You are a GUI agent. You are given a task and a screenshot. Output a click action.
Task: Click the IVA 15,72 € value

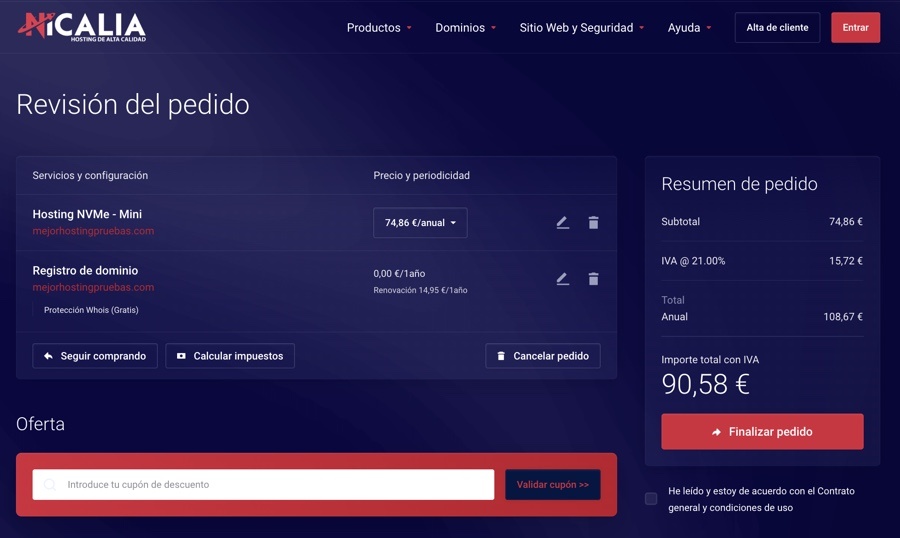pyautogui.click(x=845, y=261)
